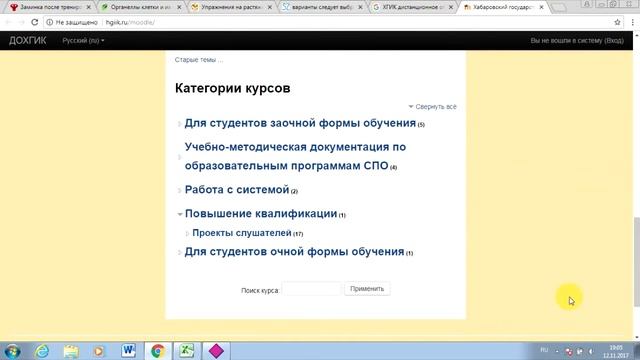The image size is (640, 360).
Task: Bookmark this page with the star icon
Action: tap(617, 22)
